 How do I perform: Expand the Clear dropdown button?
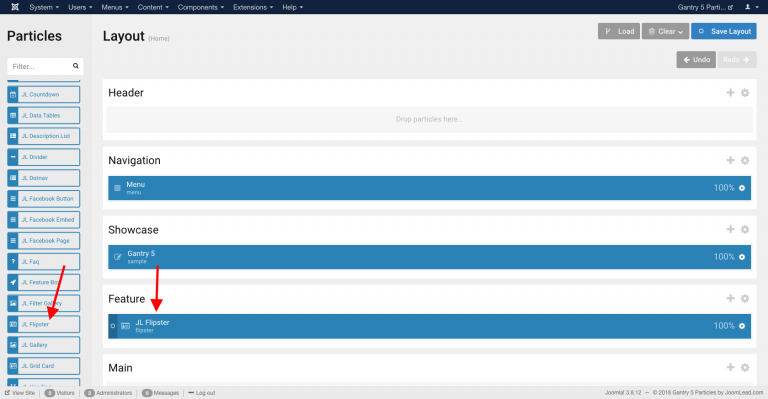(x=665, y=31)
